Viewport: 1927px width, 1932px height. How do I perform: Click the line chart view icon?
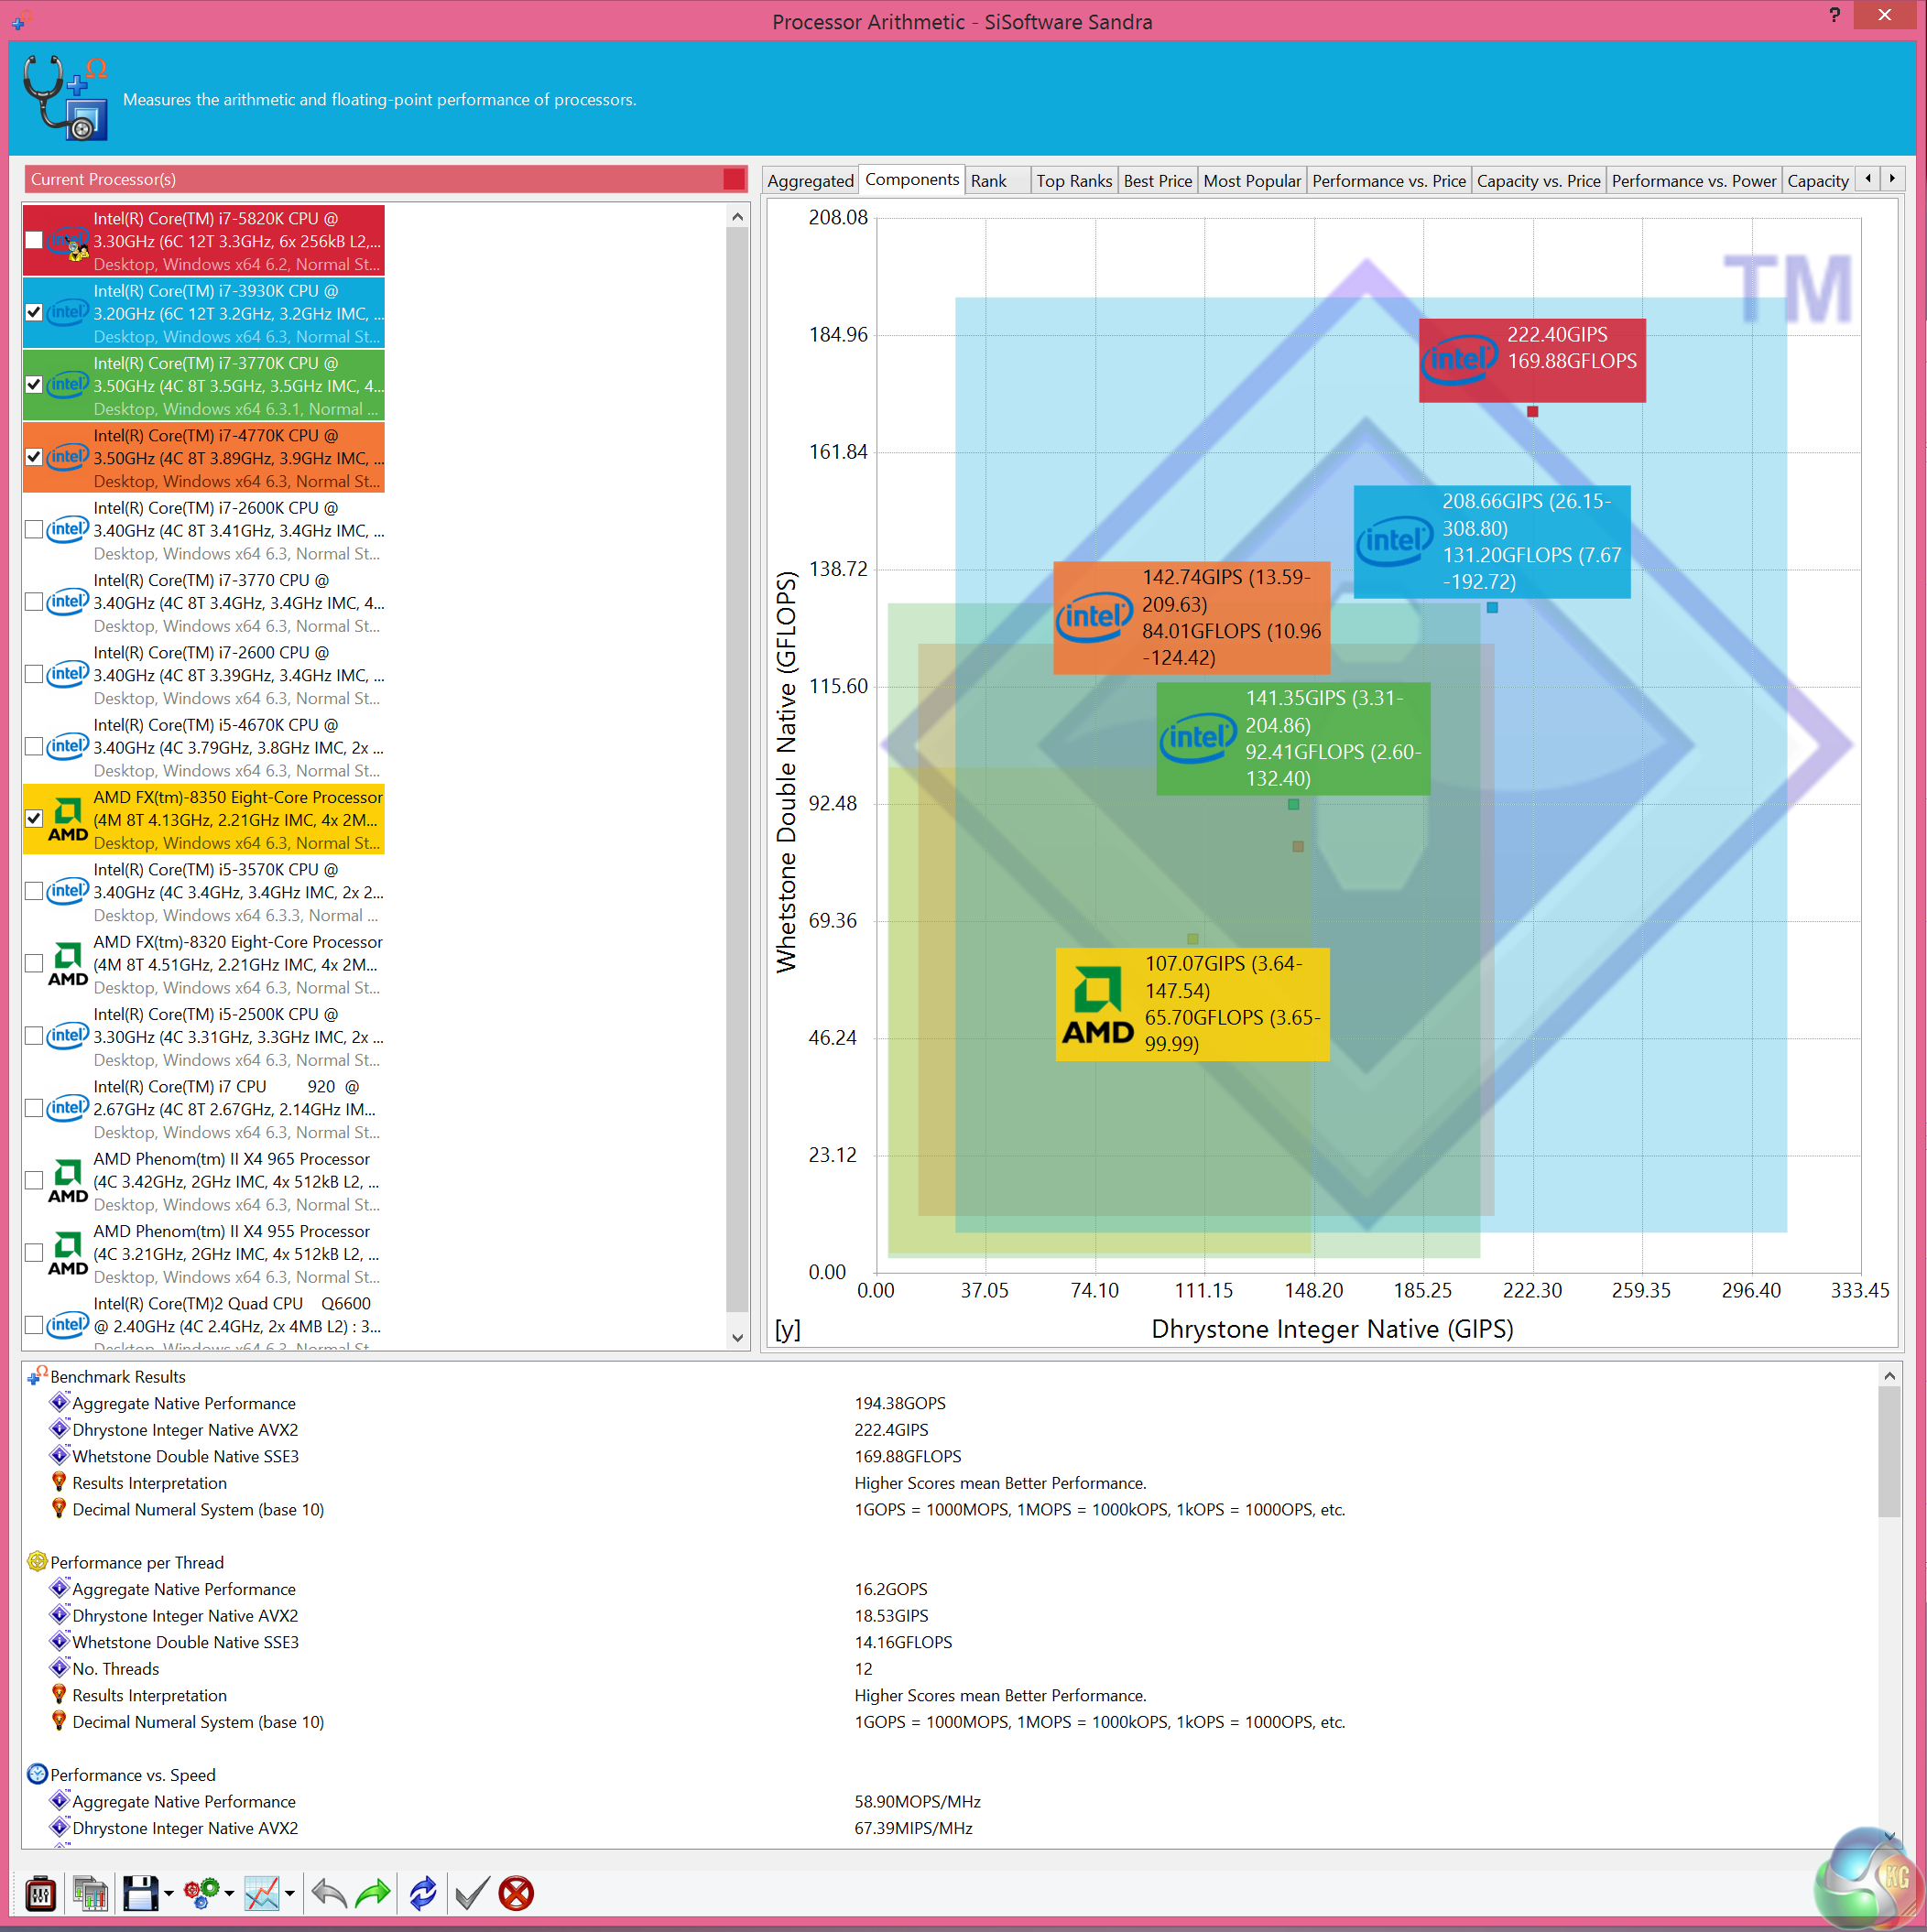[262, 1893]
